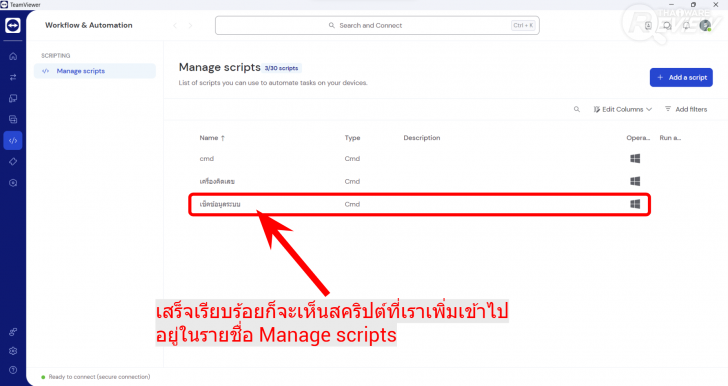This screenshot has width=728, height=386.
Task: Select the script named cmd
Action: (x=207, y=158)
